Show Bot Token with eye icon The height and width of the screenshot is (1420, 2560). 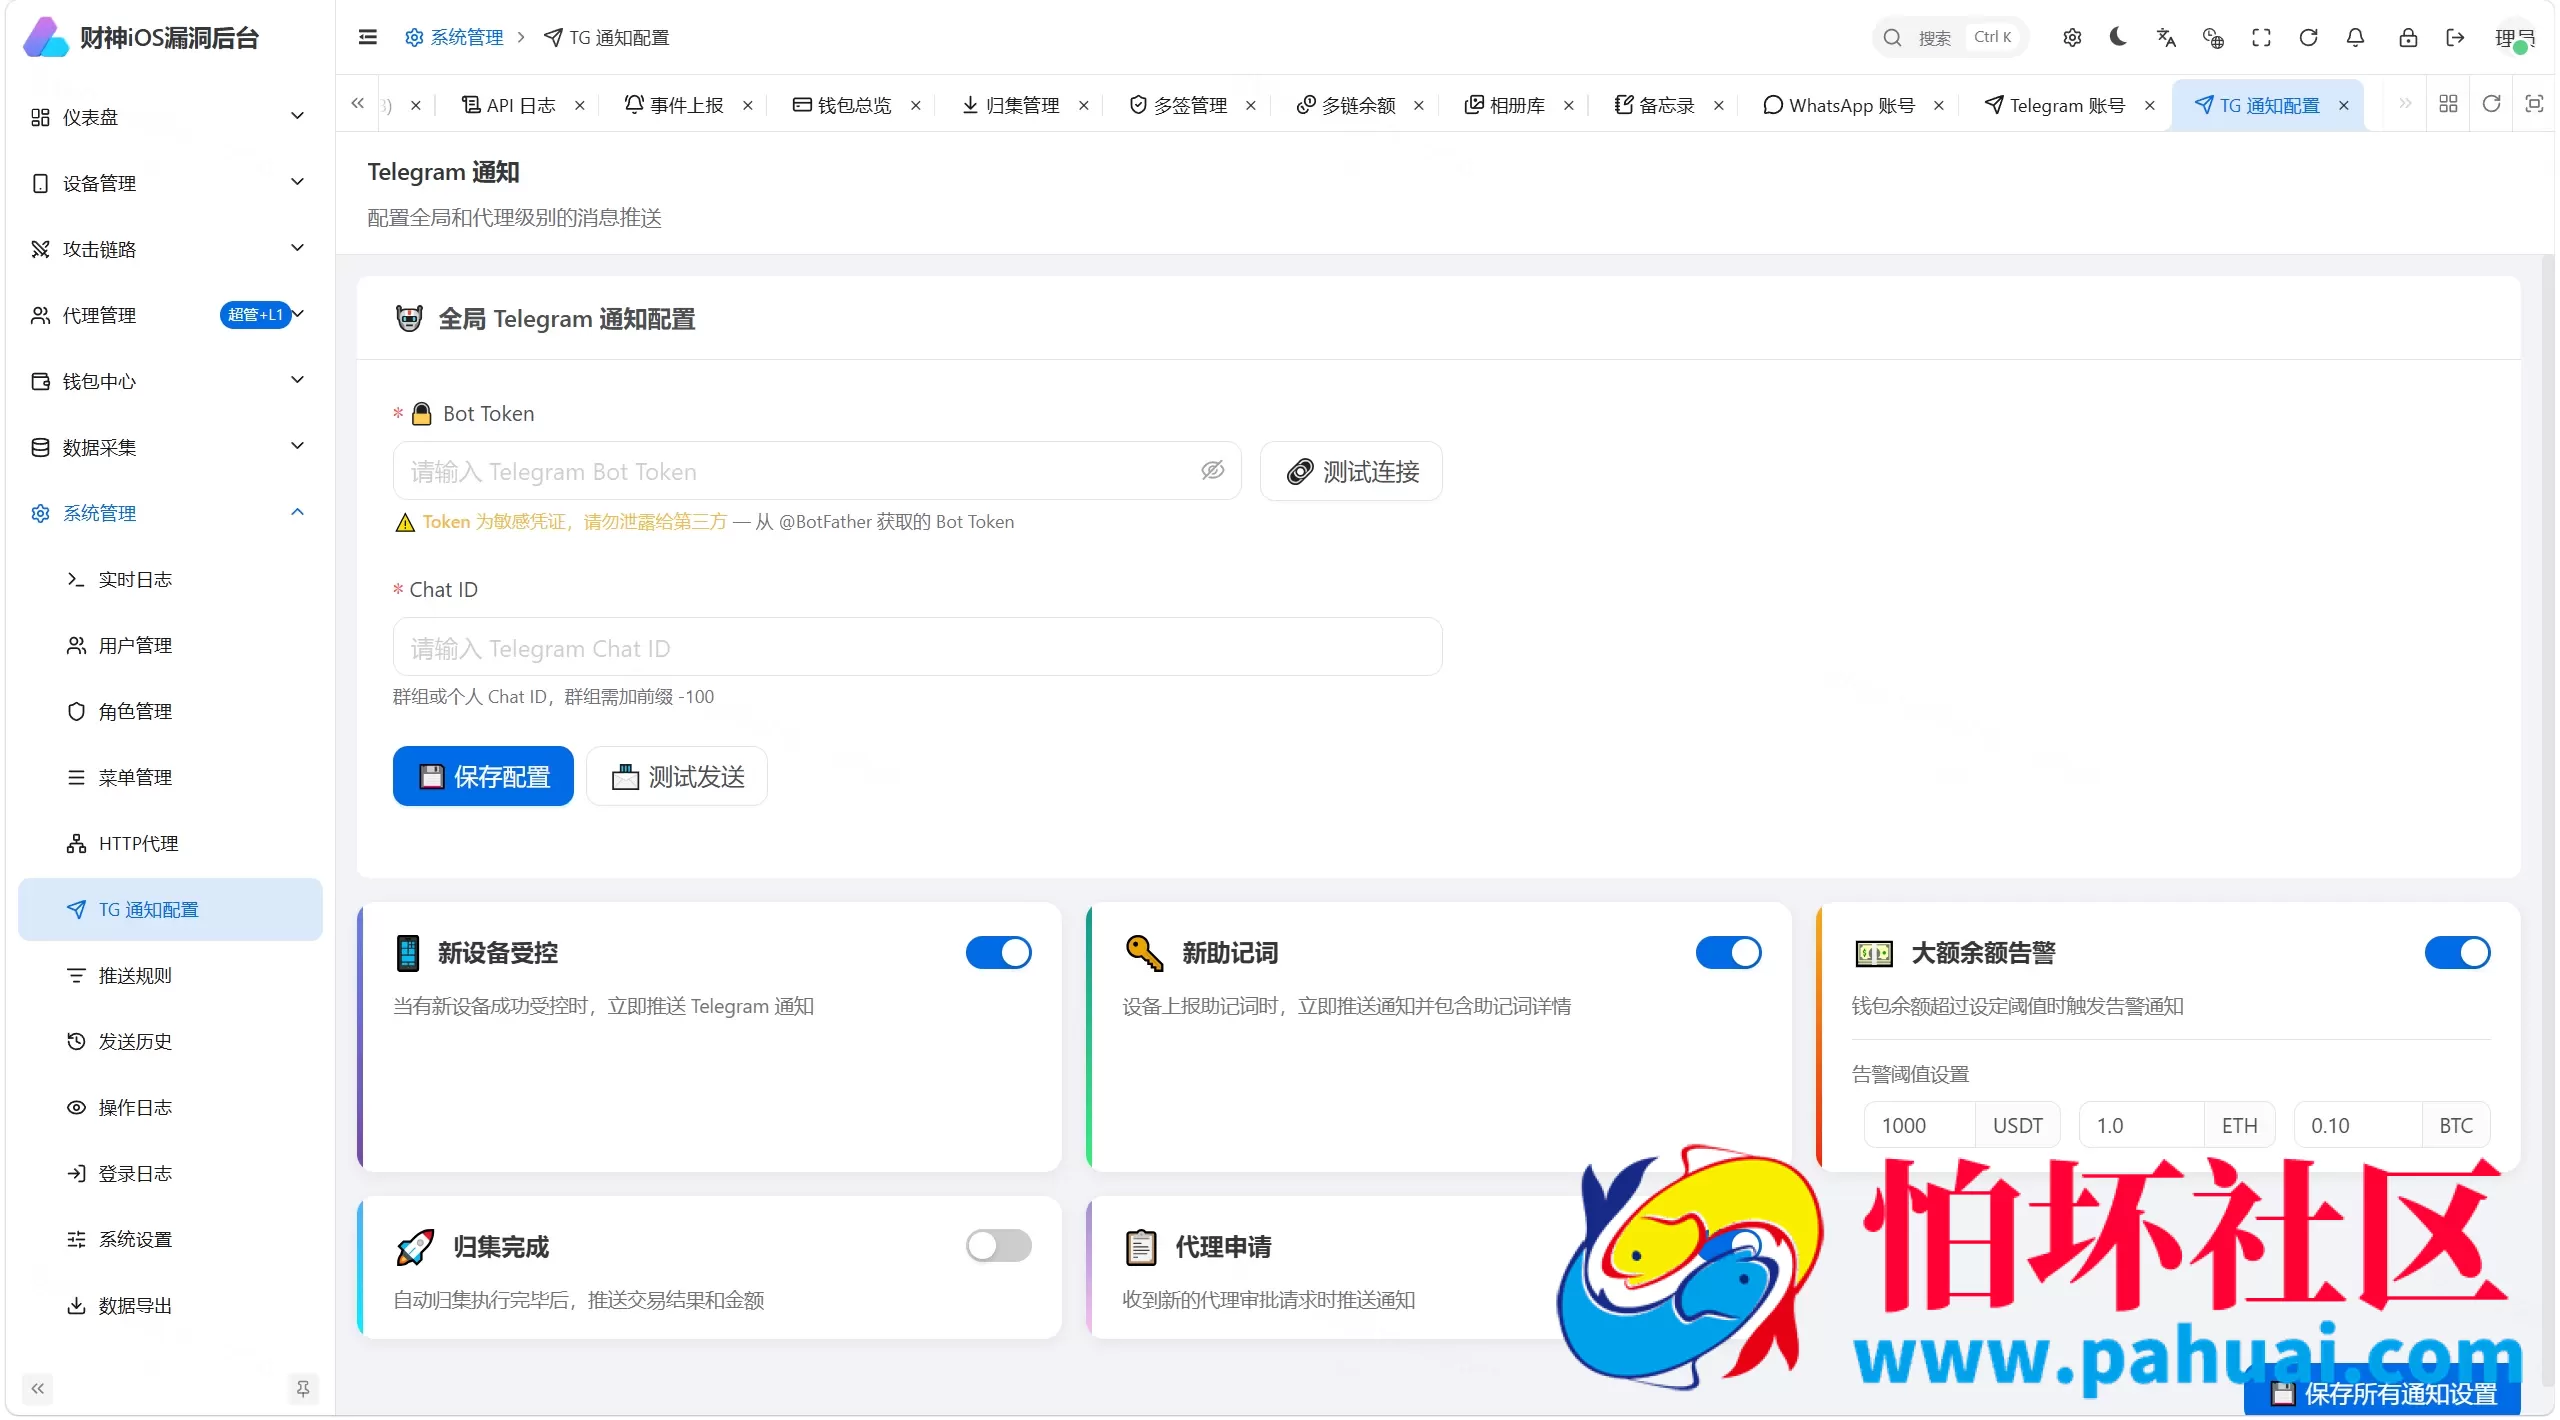coord(1212,471)
